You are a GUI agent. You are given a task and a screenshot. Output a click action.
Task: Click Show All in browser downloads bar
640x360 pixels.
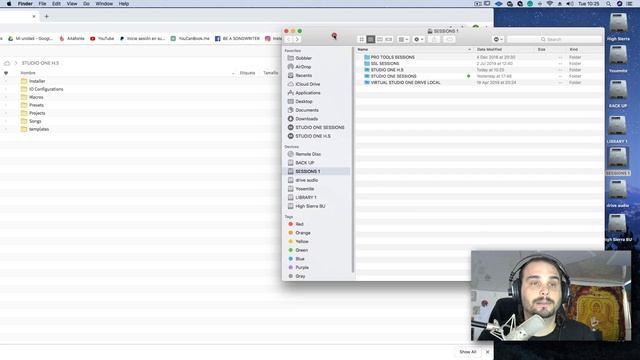(467, 352)
